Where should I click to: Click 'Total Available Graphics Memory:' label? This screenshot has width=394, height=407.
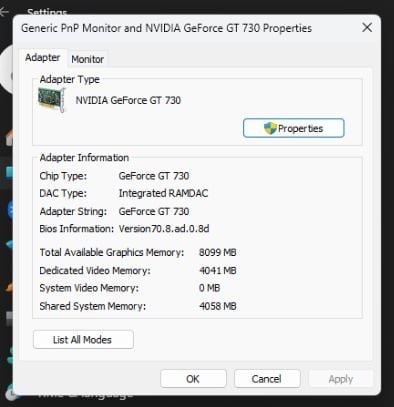click(112, 253)
